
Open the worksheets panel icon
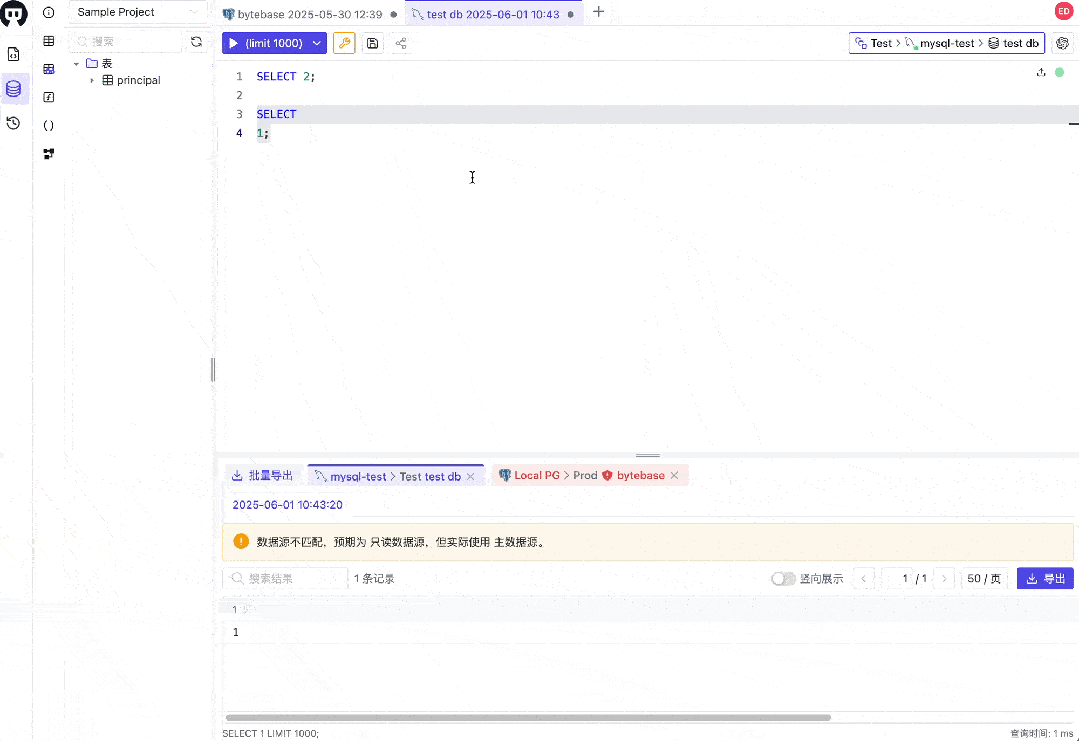pos(13,54)
